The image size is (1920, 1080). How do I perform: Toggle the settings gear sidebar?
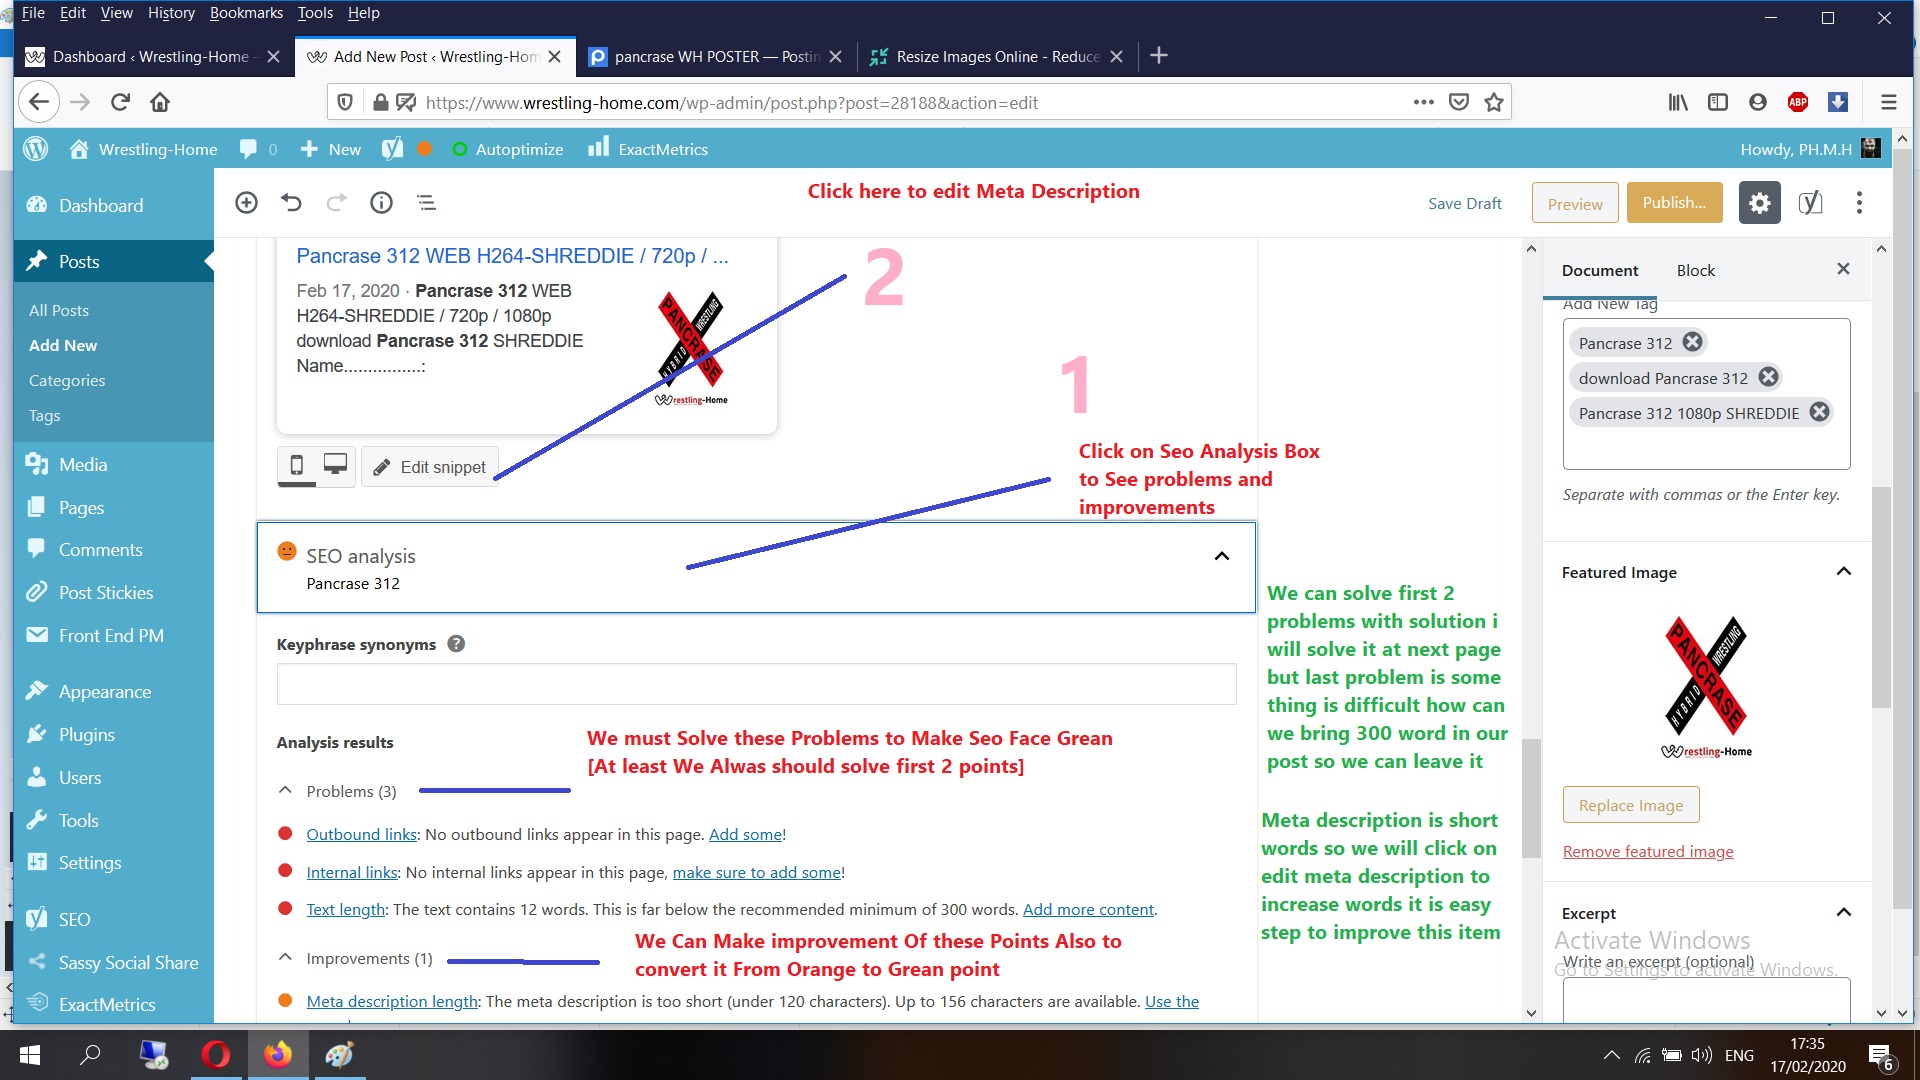[1760, 203]
